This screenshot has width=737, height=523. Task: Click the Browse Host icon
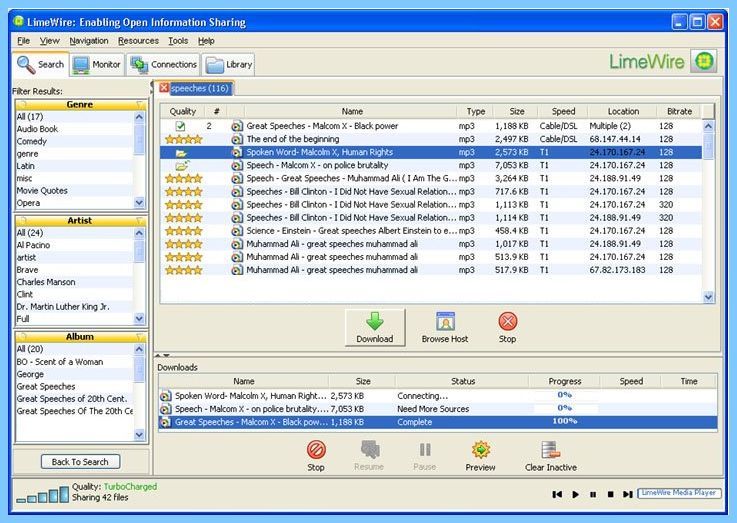click(445, 322)
